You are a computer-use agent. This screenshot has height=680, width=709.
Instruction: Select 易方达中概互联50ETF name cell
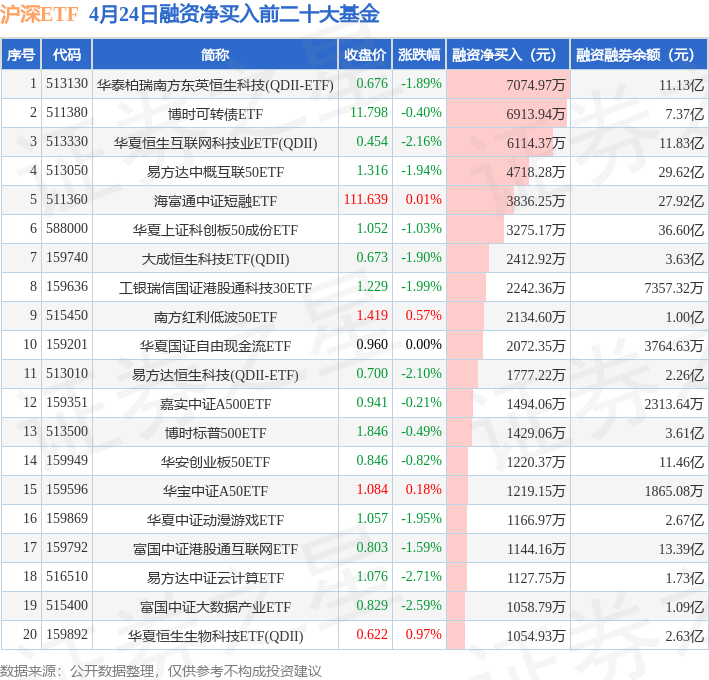pos(215,172)
